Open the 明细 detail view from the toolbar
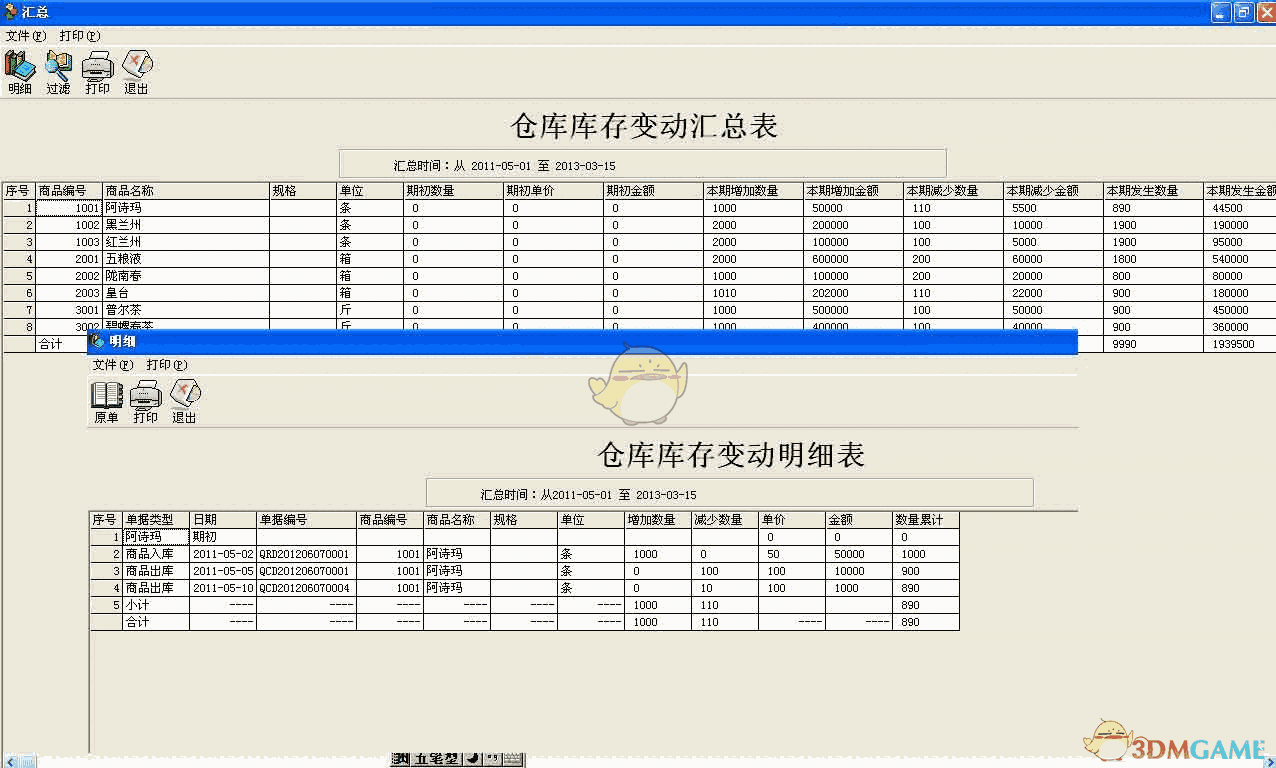 point(19,70)
